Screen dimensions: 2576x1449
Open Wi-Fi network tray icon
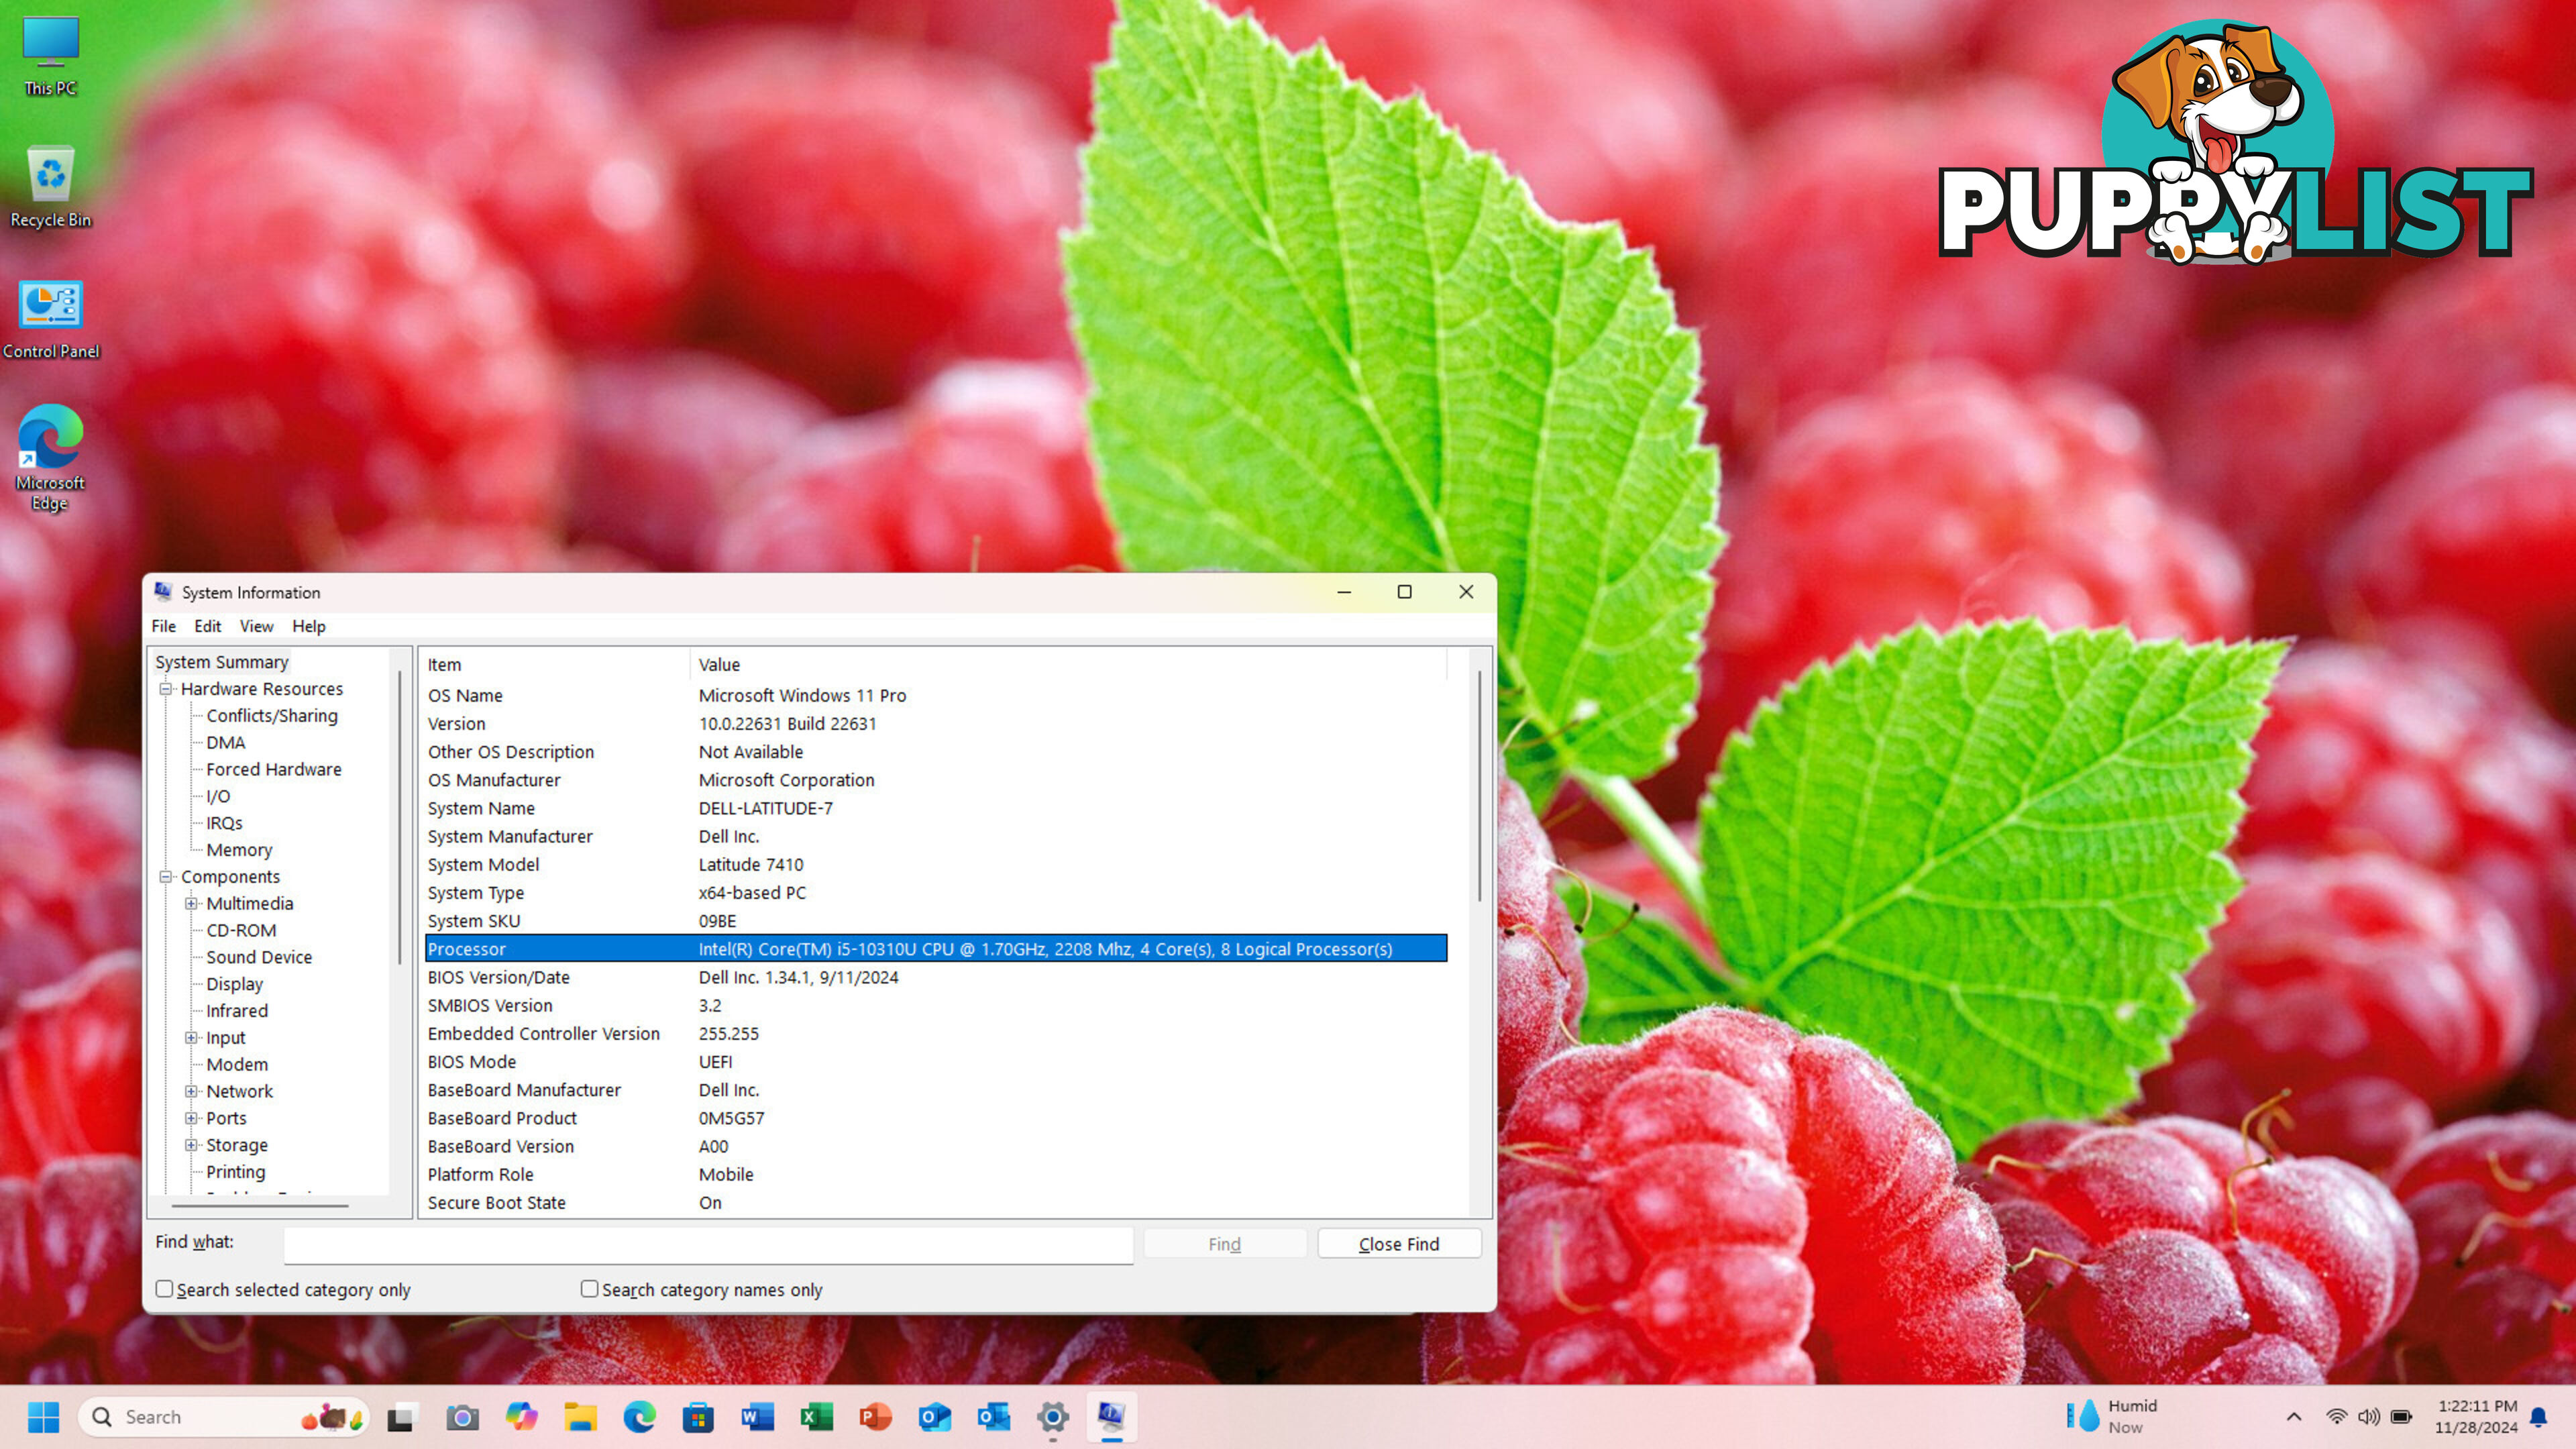coord(2336,1417)
